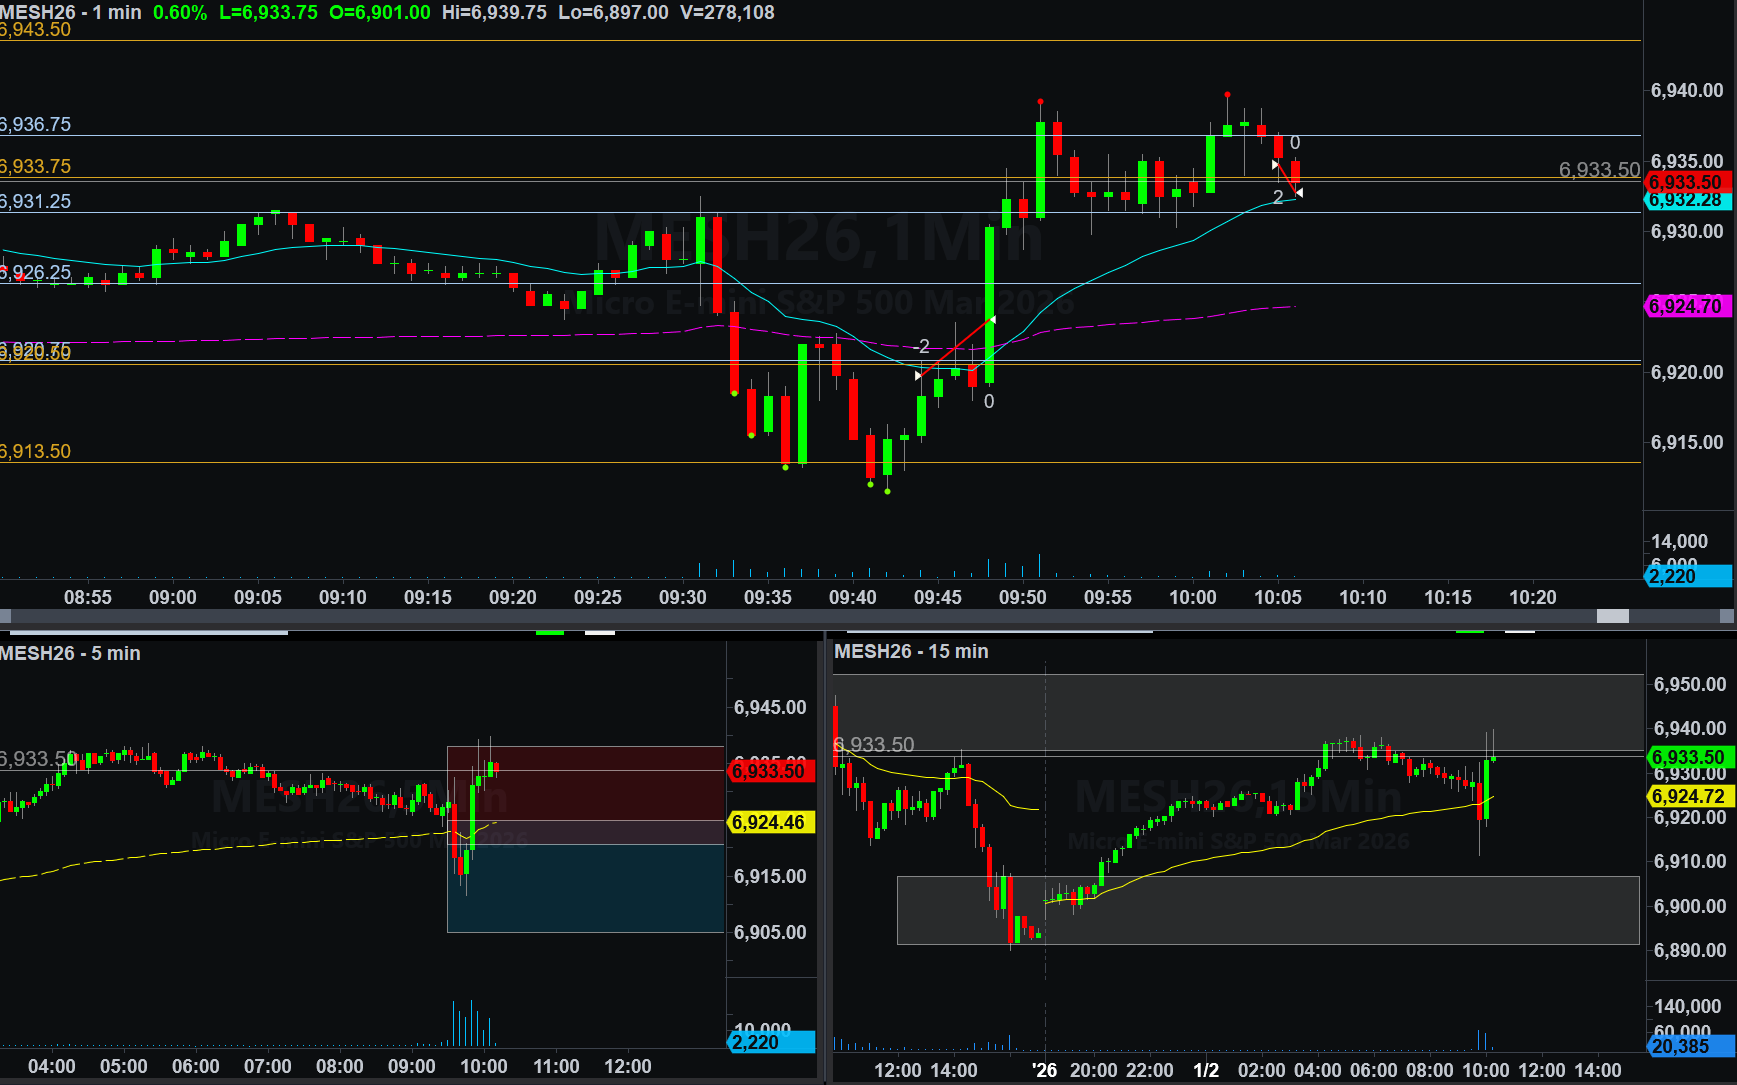Click the scrollbar's left arrow button

[5, 616]
